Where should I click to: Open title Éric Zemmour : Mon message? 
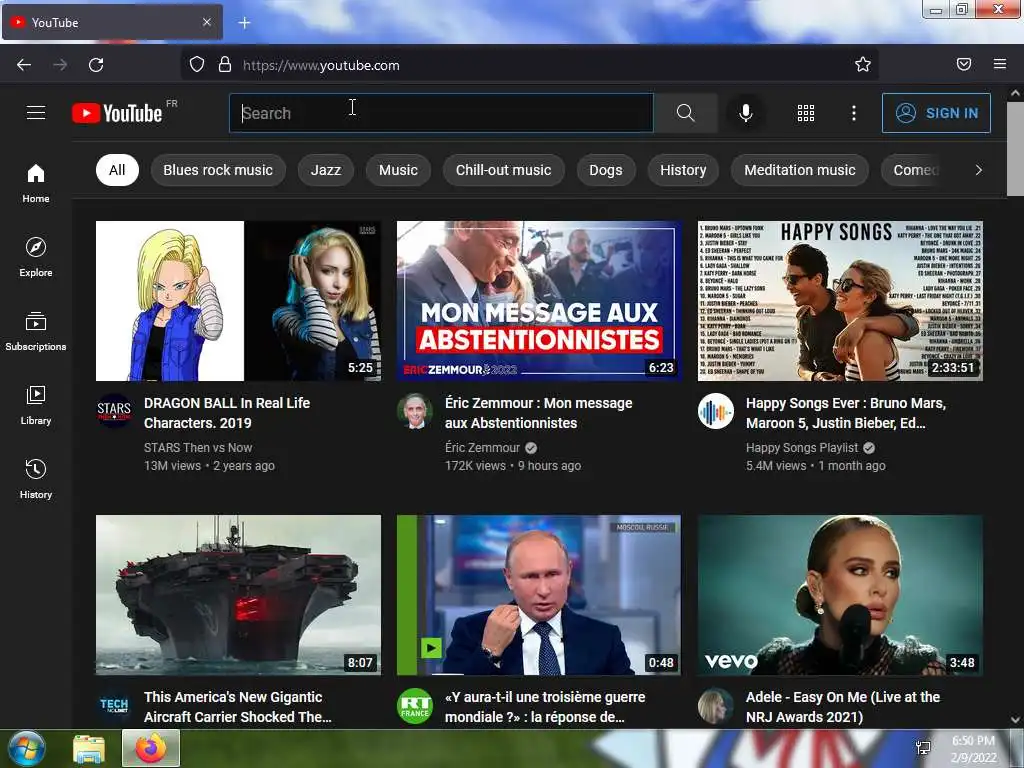[x=538, y=413]
